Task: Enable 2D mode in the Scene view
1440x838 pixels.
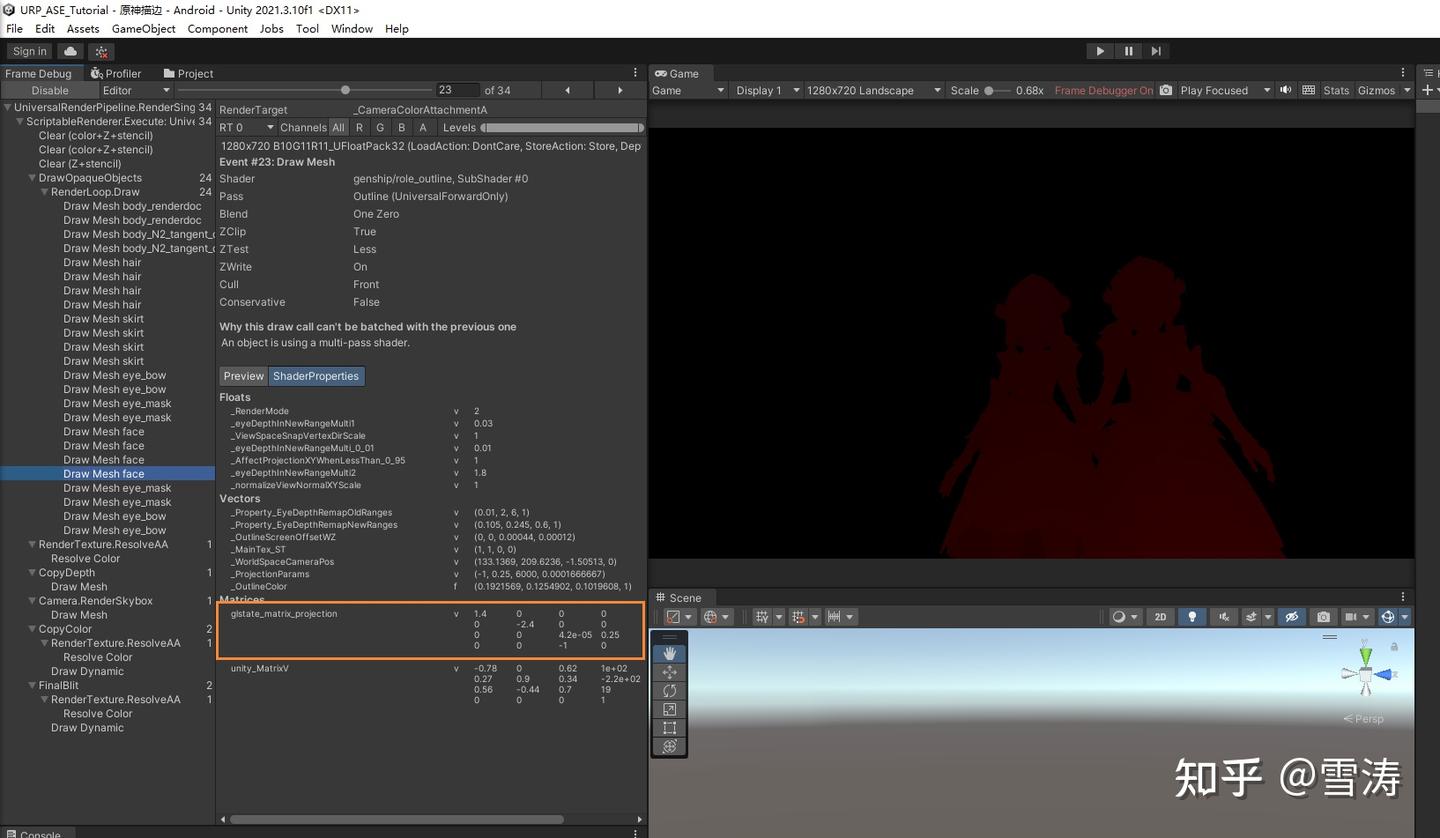Action: click(1160, 617)
